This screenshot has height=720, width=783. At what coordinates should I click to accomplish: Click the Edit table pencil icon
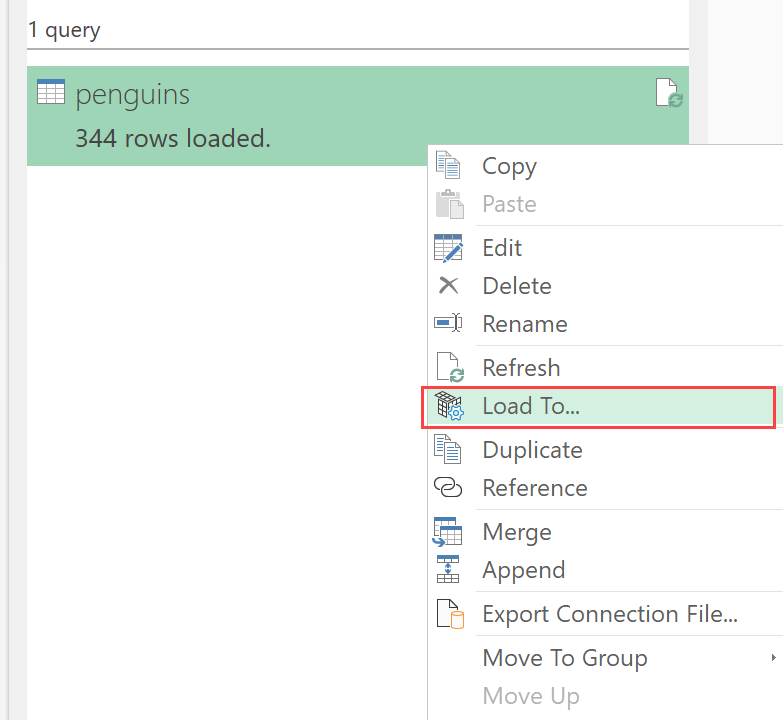(x=448, y=248)
